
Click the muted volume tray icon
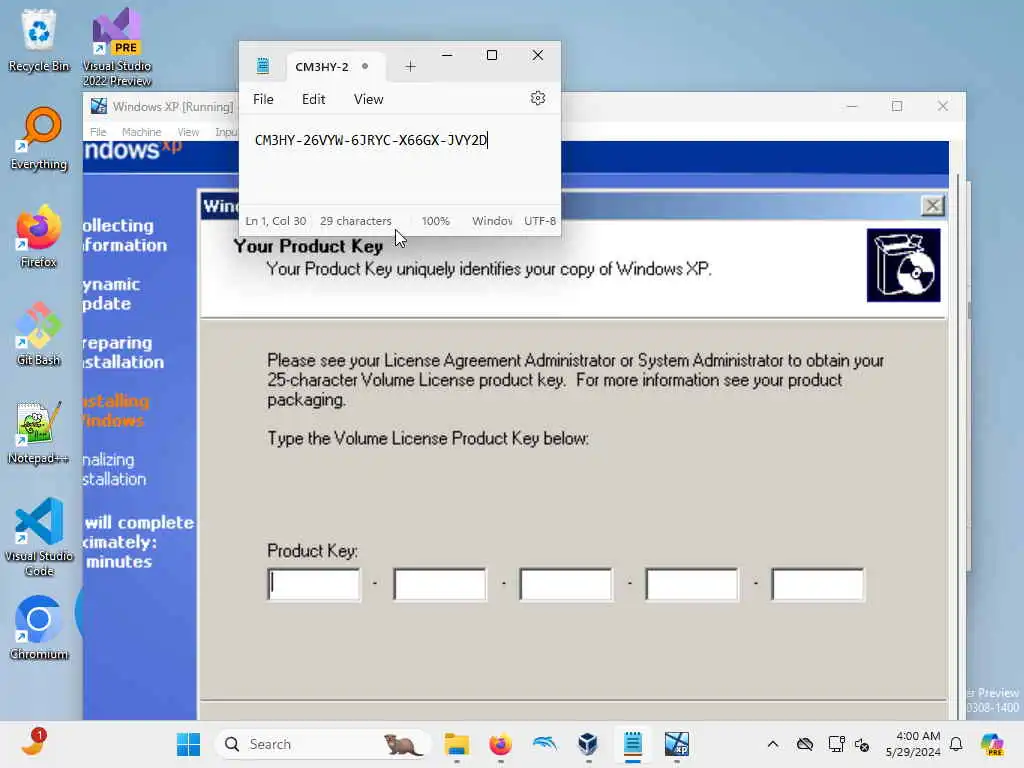coord(862,744)
